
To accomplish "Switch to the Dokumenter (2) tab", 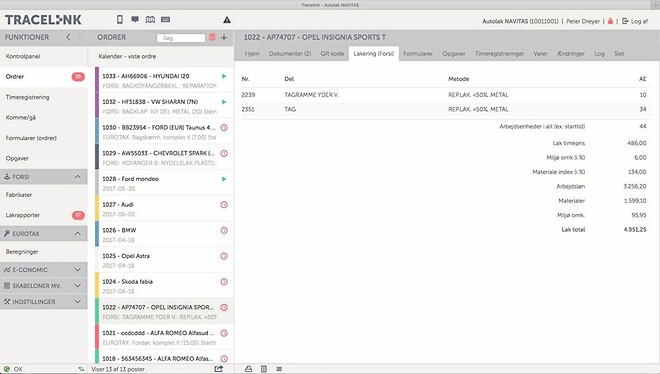I will coord(290,53).
